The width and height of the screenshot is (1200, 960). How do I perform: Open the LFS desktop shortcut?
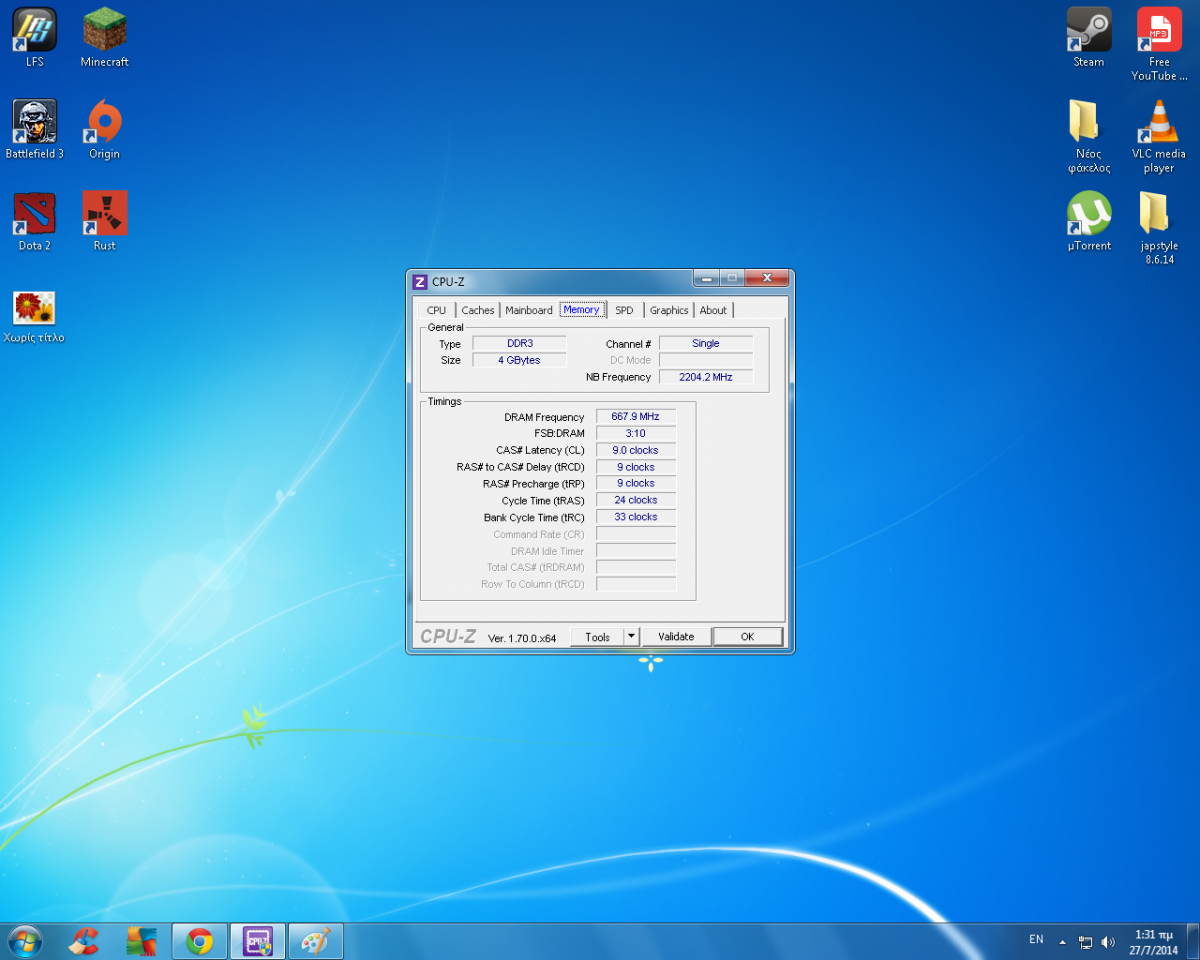pos(34,37)
